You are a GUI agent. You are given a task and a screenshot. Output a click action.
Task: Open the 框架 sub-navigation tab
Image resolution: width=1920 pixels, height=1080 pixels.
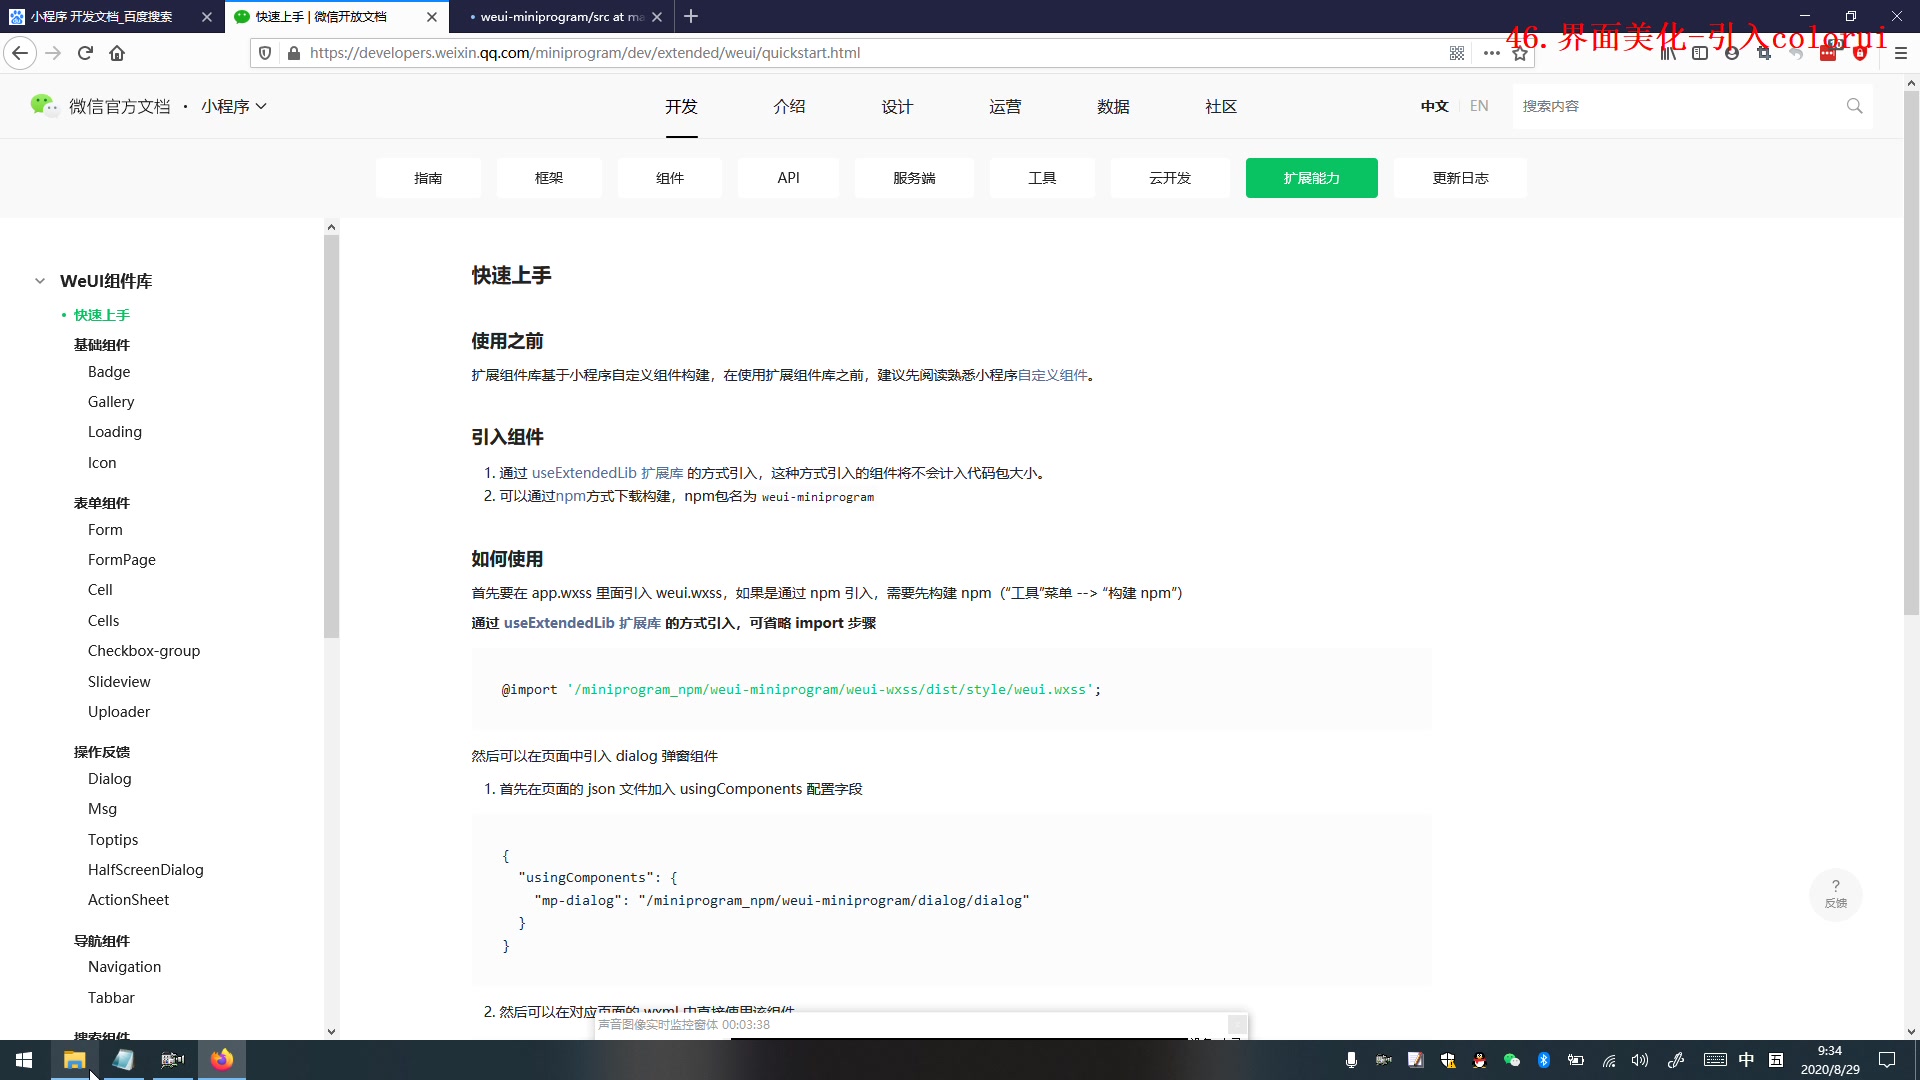click(549, 178)
